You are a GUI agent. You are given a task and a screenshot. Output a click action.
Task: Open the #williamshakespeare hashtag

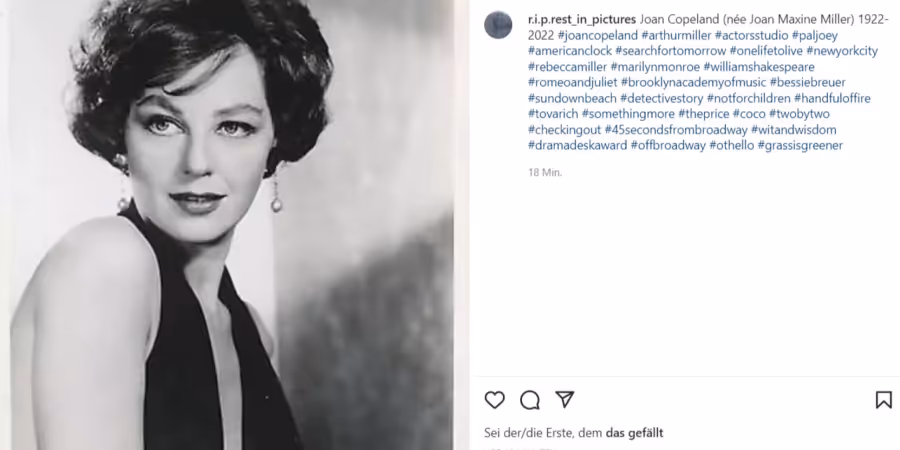[x=759, y=67]
